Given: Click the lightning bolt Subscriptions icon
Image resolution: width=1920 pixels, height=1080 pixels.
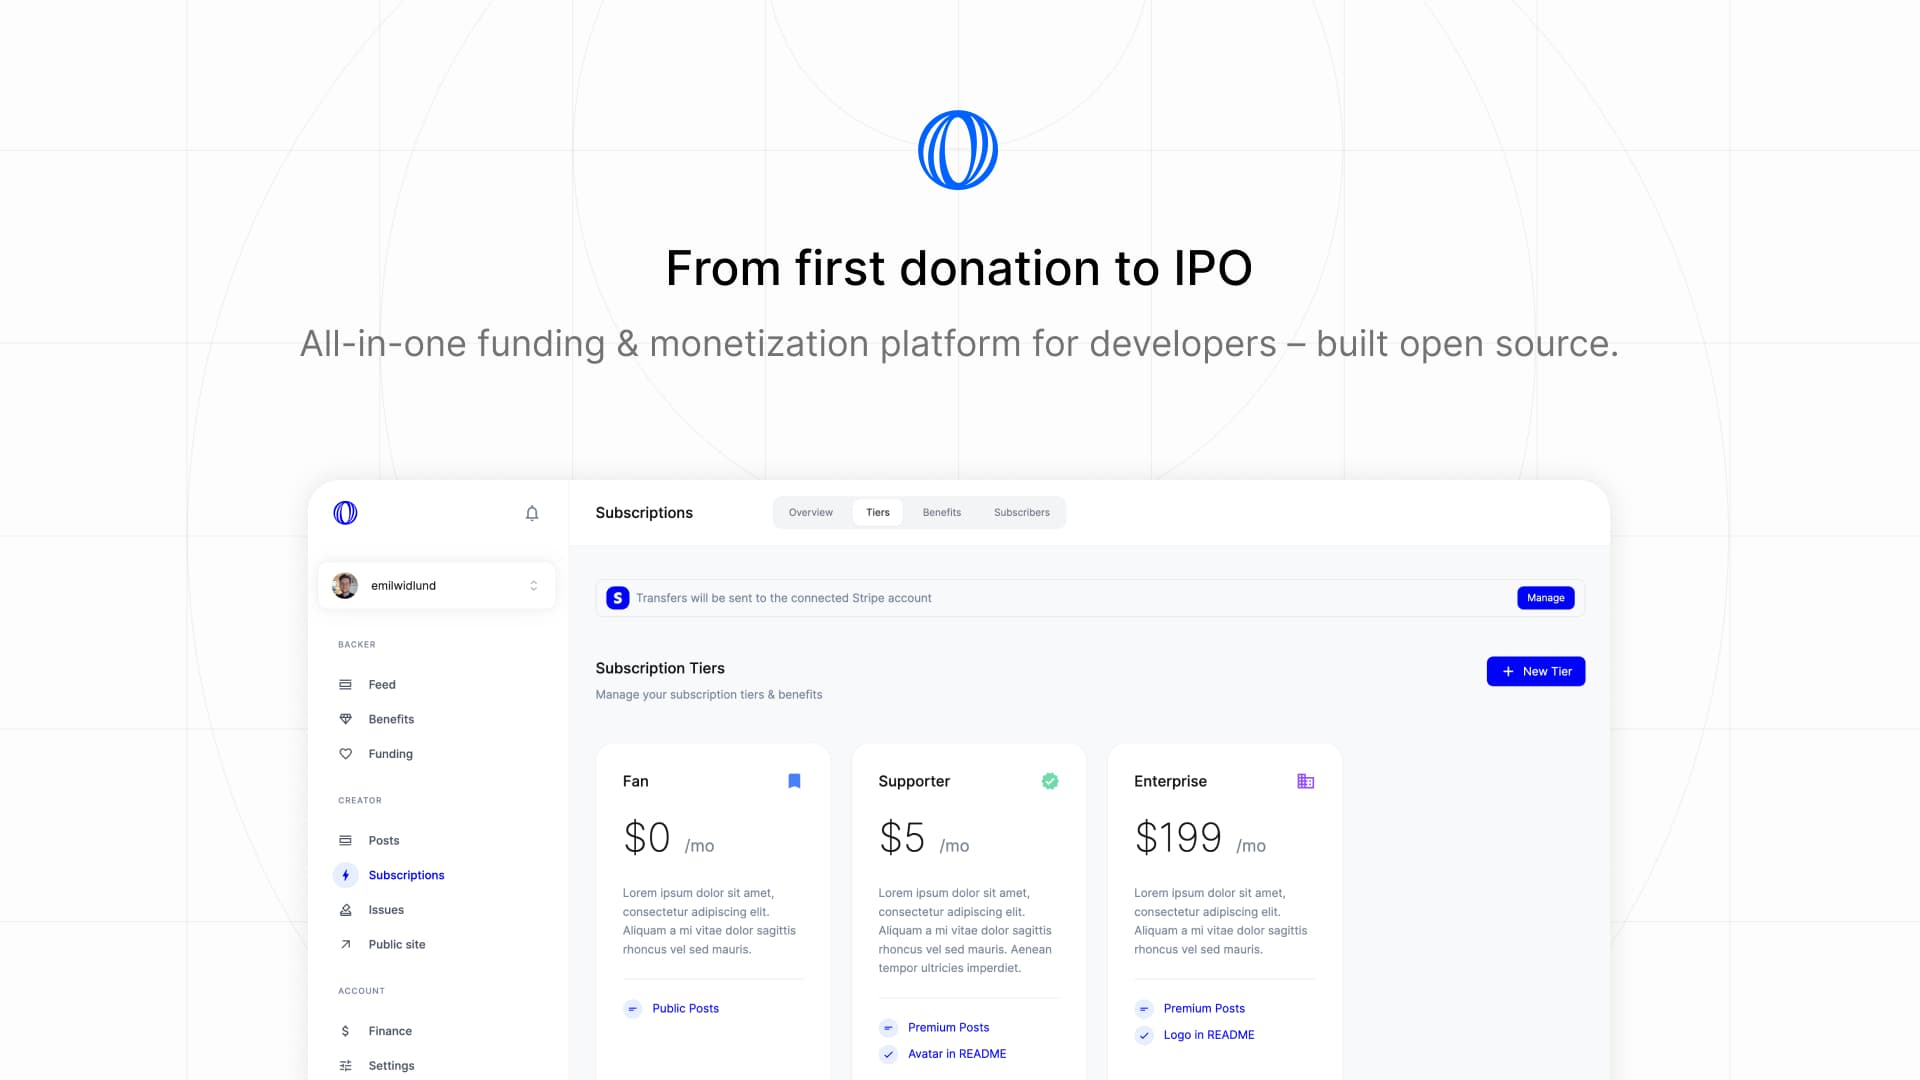Looking at the screenshot, I should [345, 875].
